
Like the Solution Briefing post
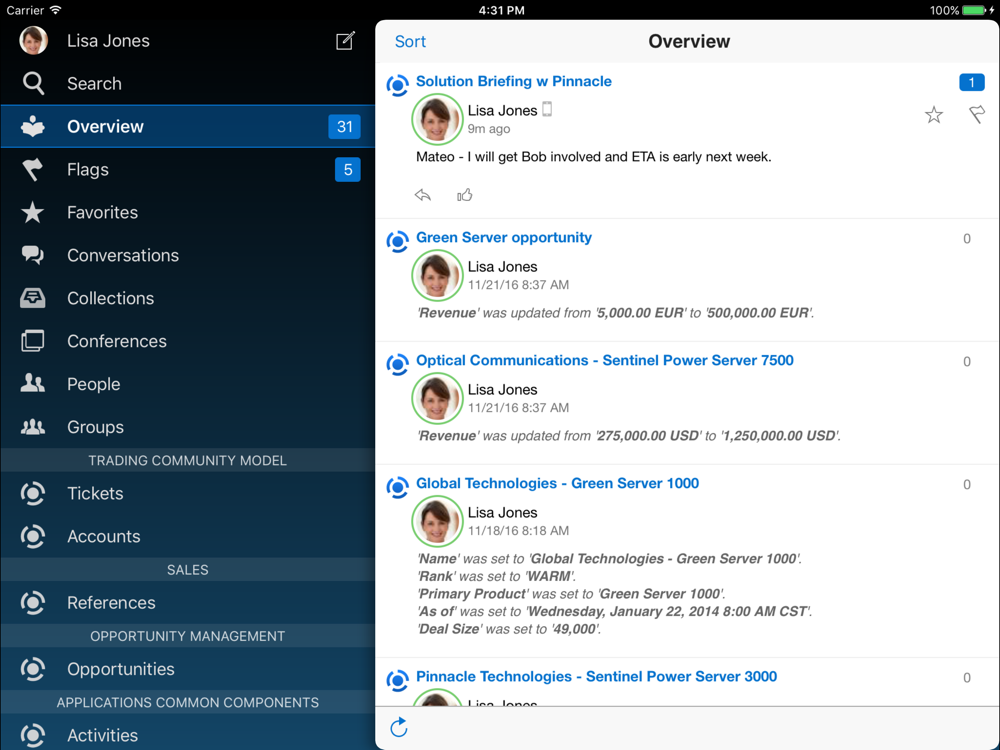point(464,195)
